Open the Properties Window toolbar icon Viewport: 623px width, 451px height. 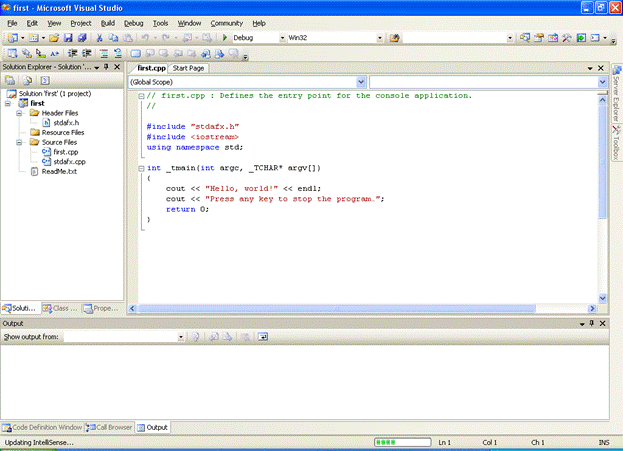539,38
